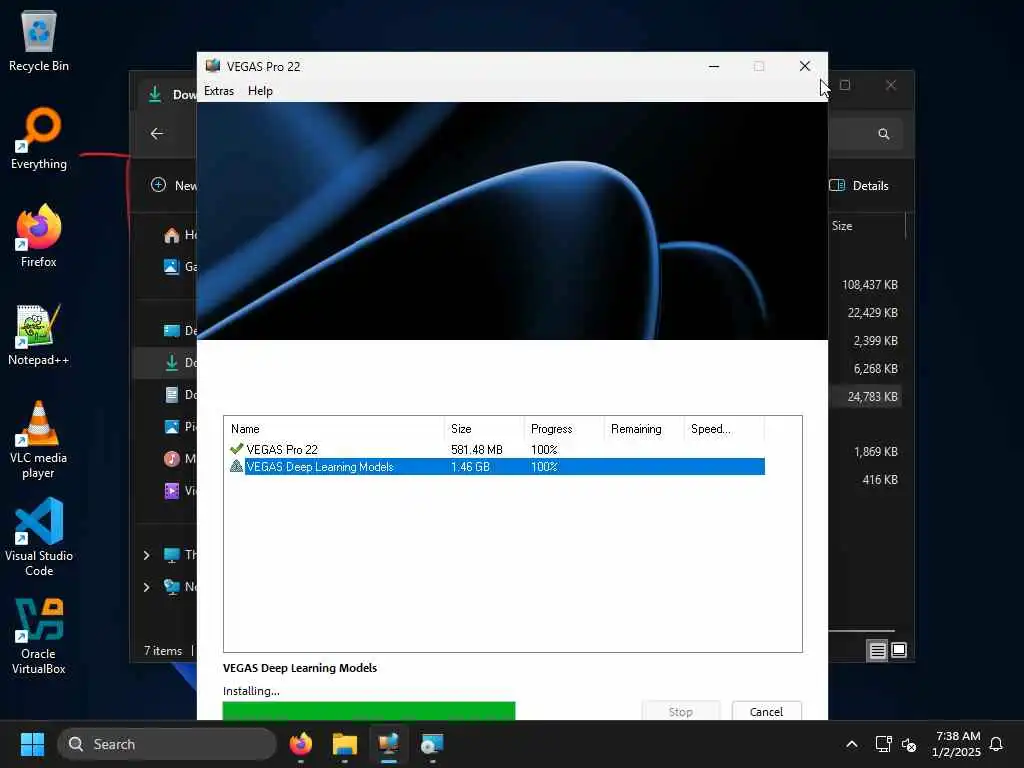Click the New button in File Explorer
This screenshot has height=768, width=1024.
point(174,185)
